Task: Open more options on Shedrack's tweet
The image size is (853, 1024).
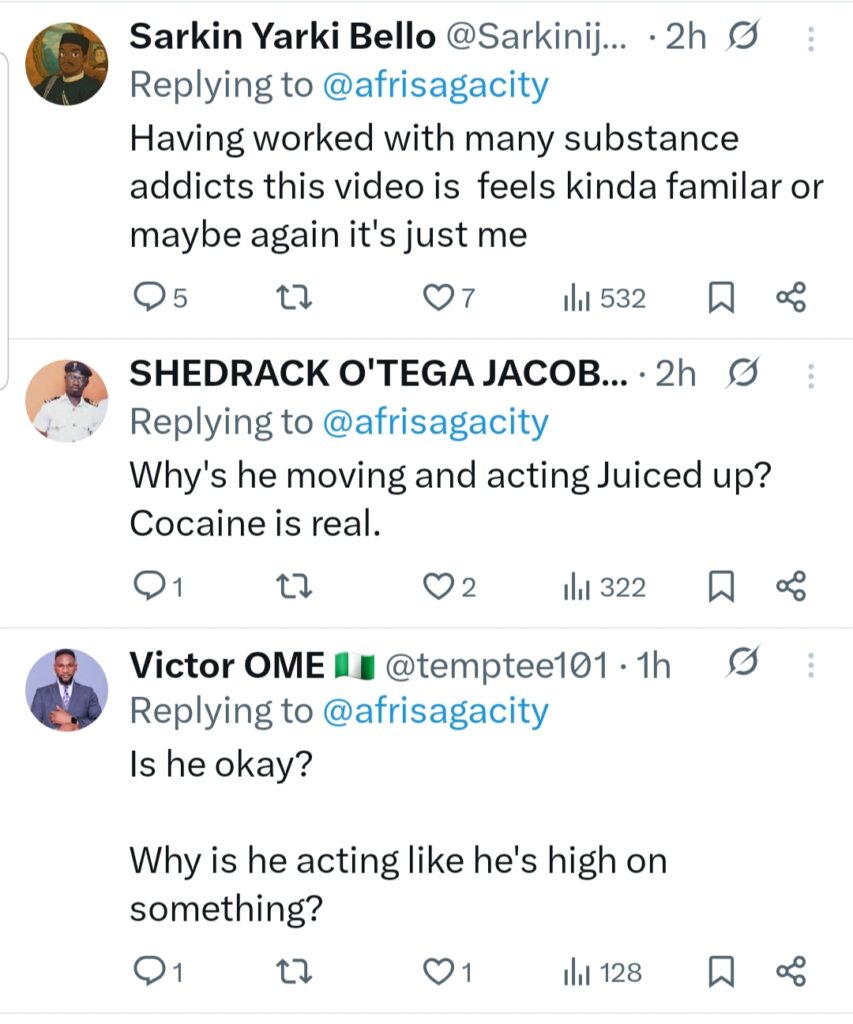Action: pyautogui.click(x=810, y=376)
